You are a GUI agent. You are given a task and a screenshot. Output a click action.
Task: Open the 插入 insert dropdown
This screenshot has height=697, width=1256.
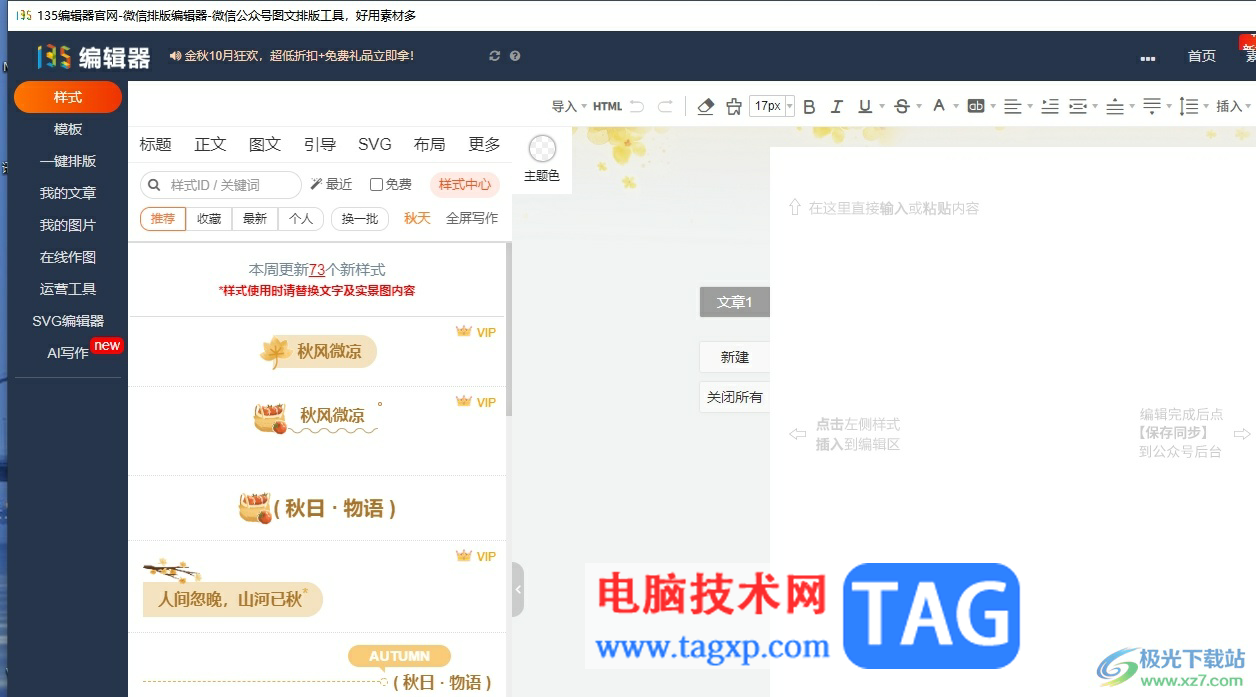(x=1234, y=106)
